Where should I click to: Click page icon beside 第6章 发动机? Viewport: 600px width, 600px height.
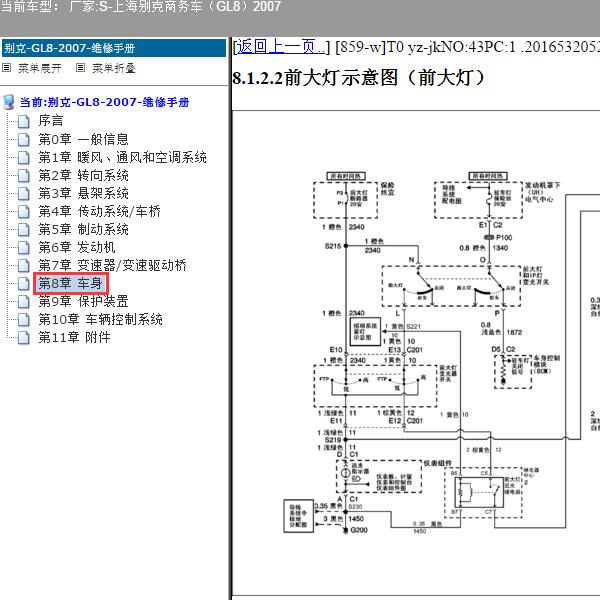click(23, 247)
